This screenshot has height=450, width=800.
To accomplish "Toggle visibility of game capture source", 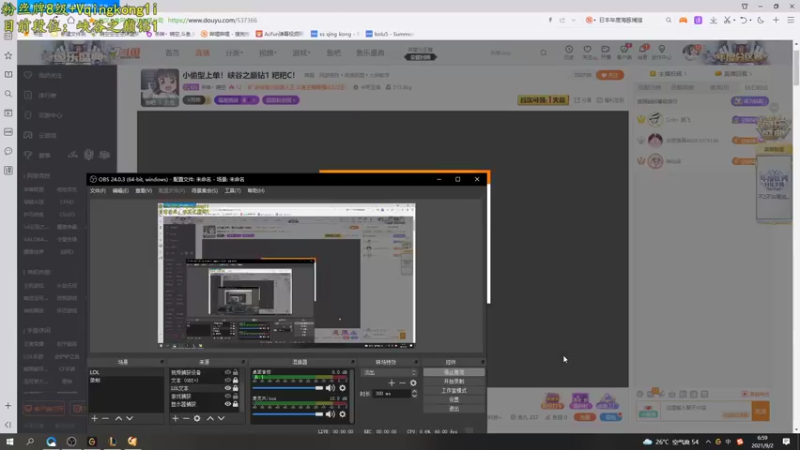I will pyautogui.click(x=228, y=396).
